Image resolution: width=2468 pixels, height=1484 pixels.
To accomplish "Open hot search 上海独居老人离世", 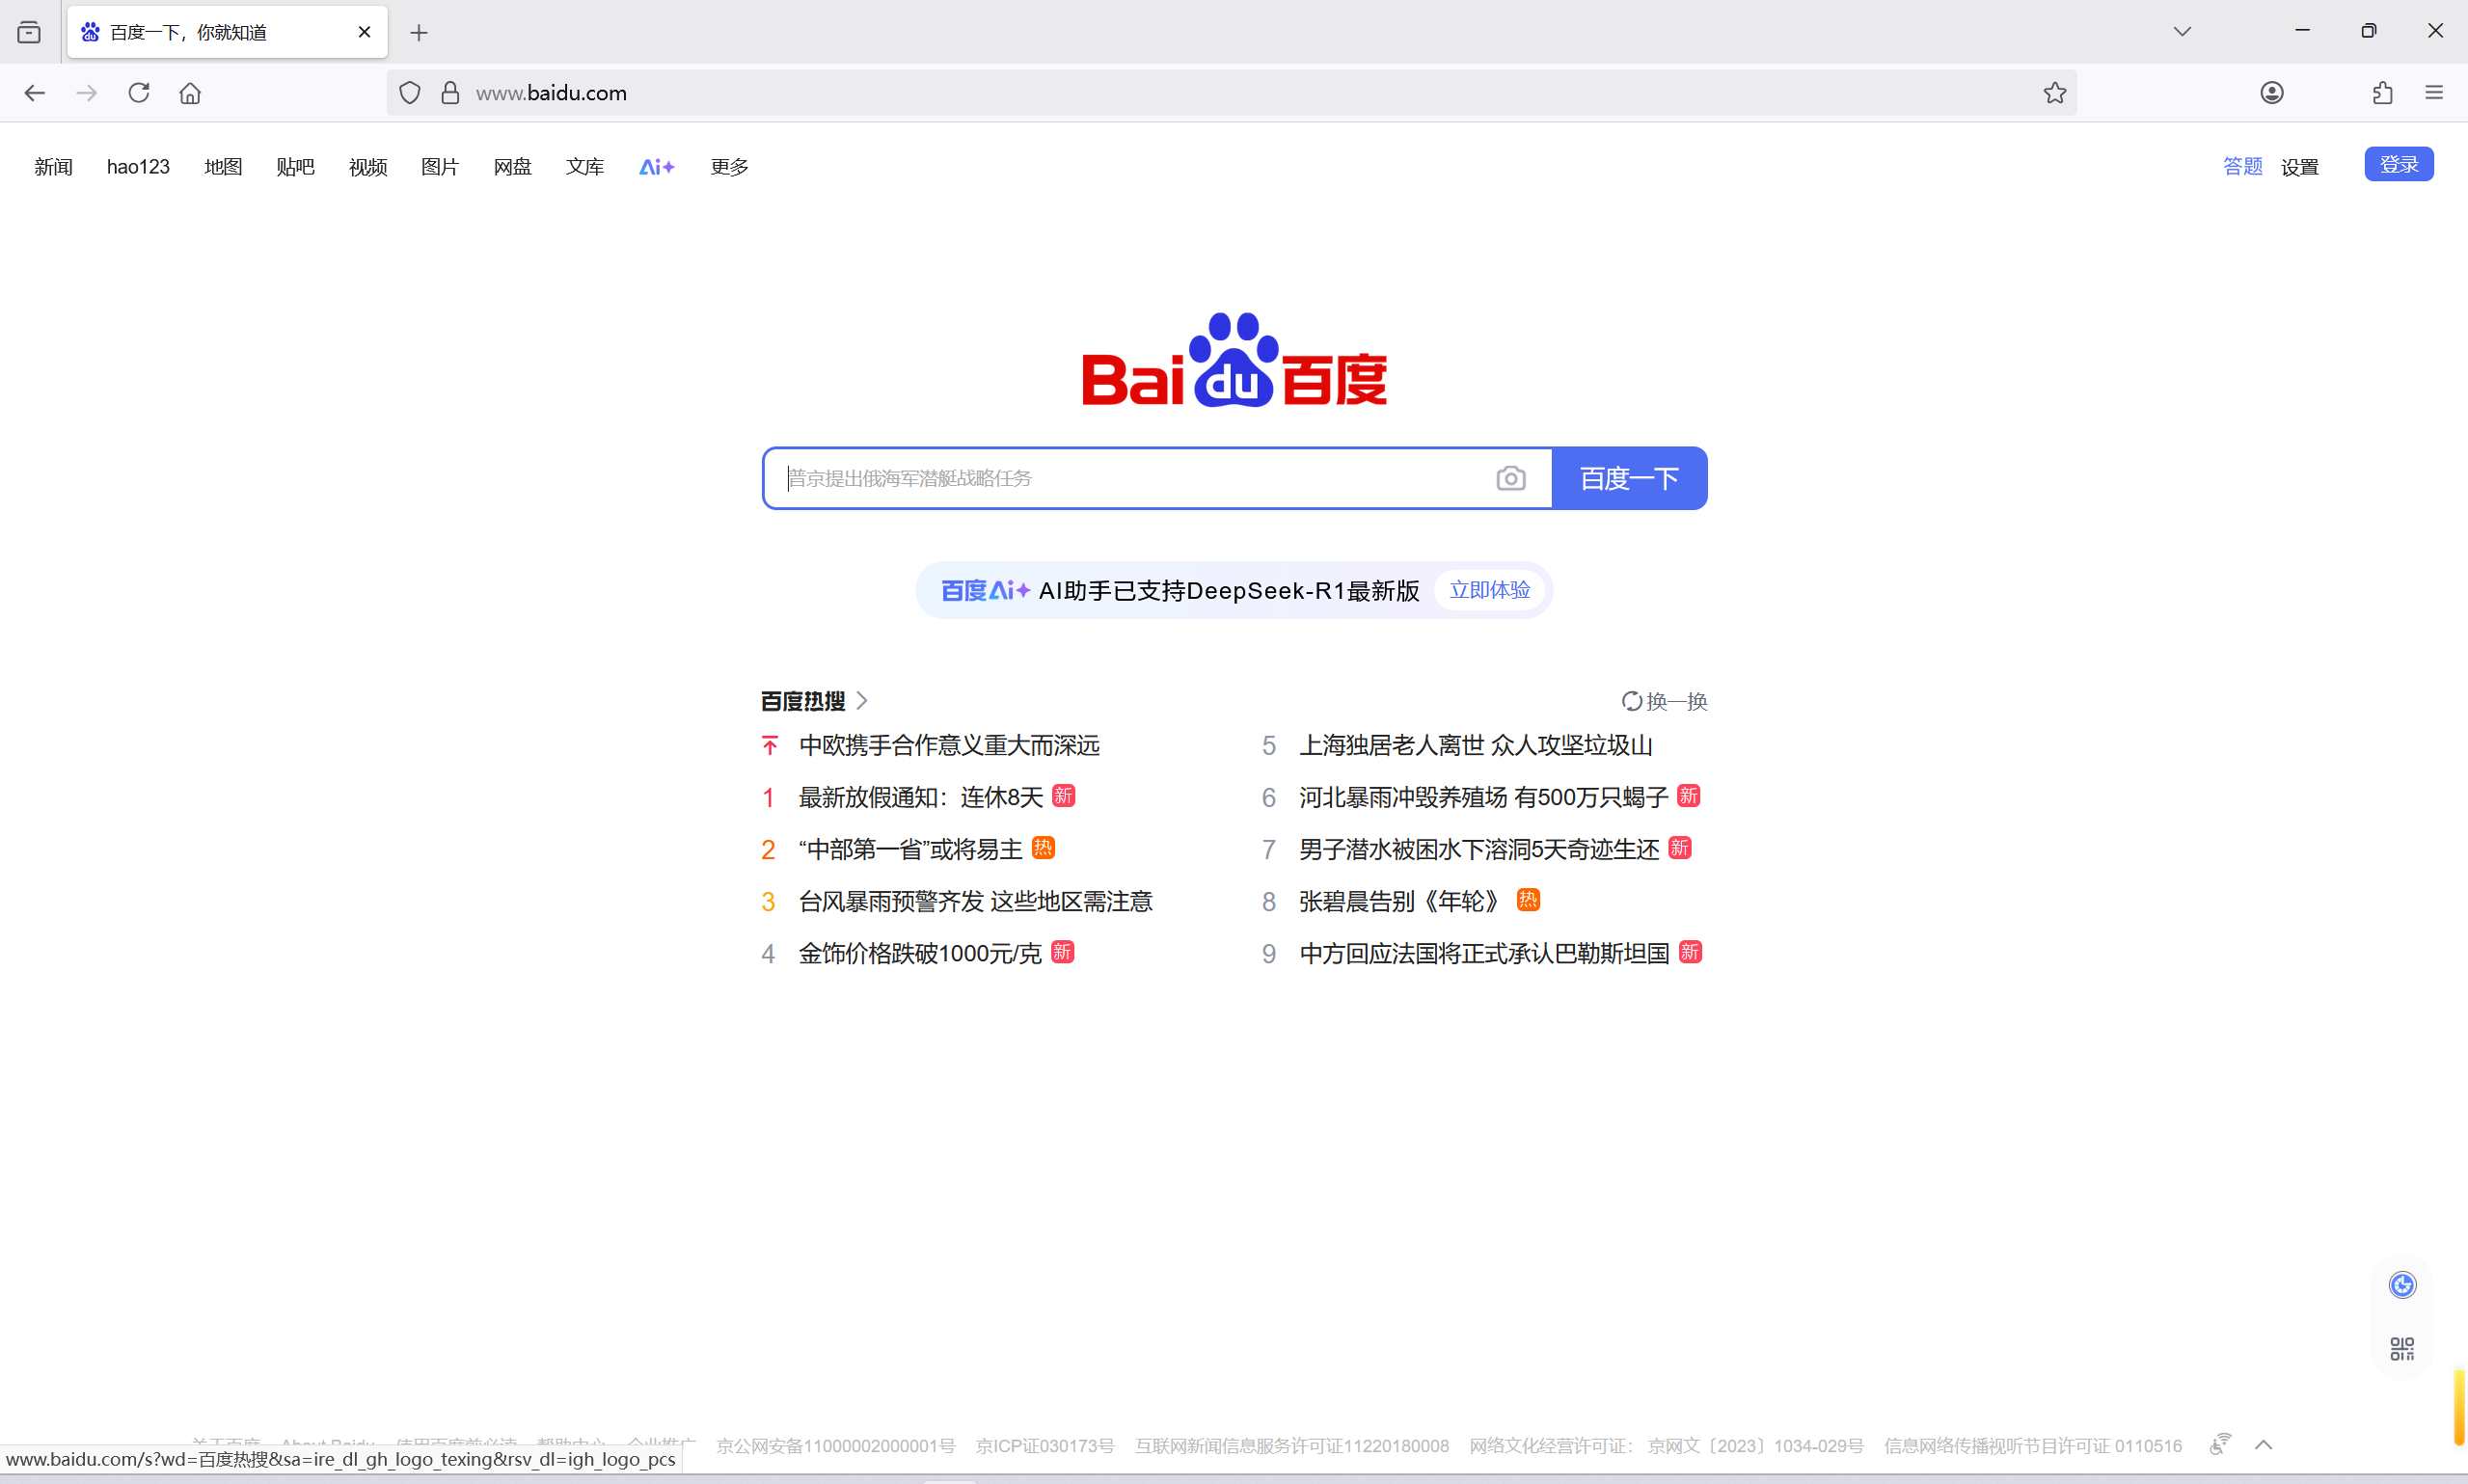I will pos(1475,745).
